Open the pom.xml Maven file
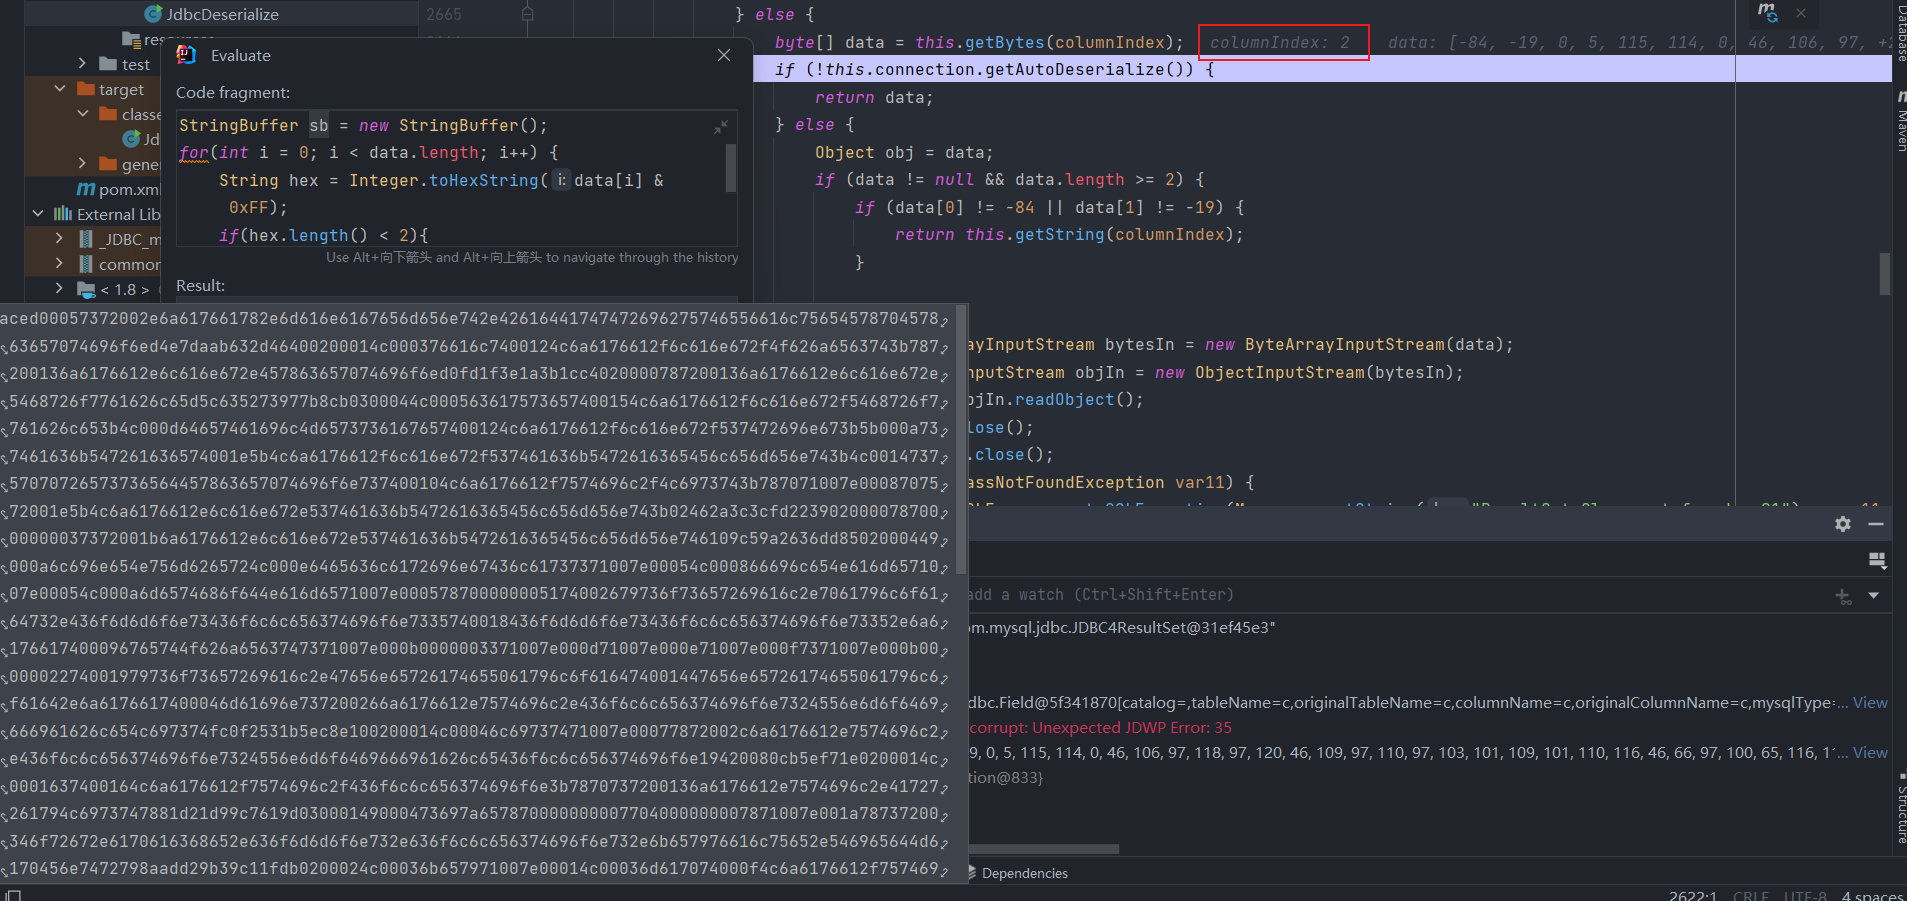The height and width of the screenshot is (901, 1907). coord(128,189)
